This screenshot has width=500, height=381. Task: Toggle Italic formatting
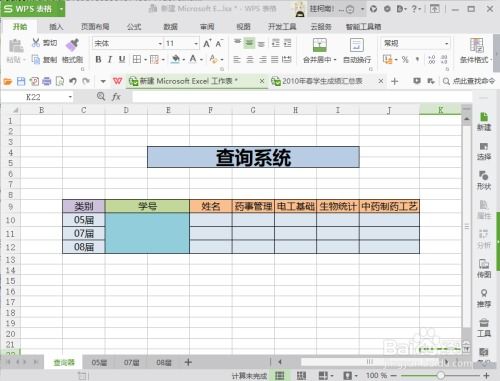pos(110,59)
